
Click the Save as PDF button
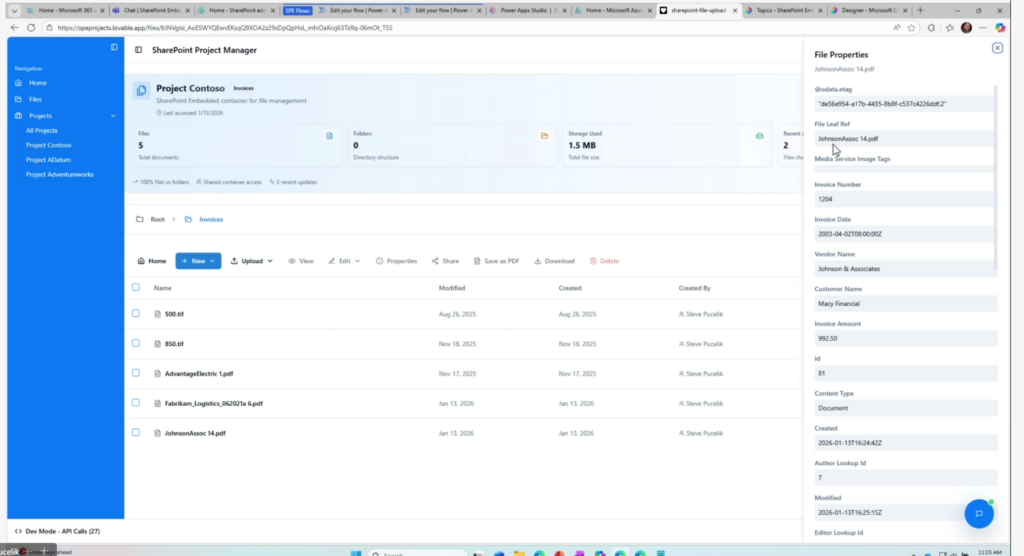coord(496,261)
